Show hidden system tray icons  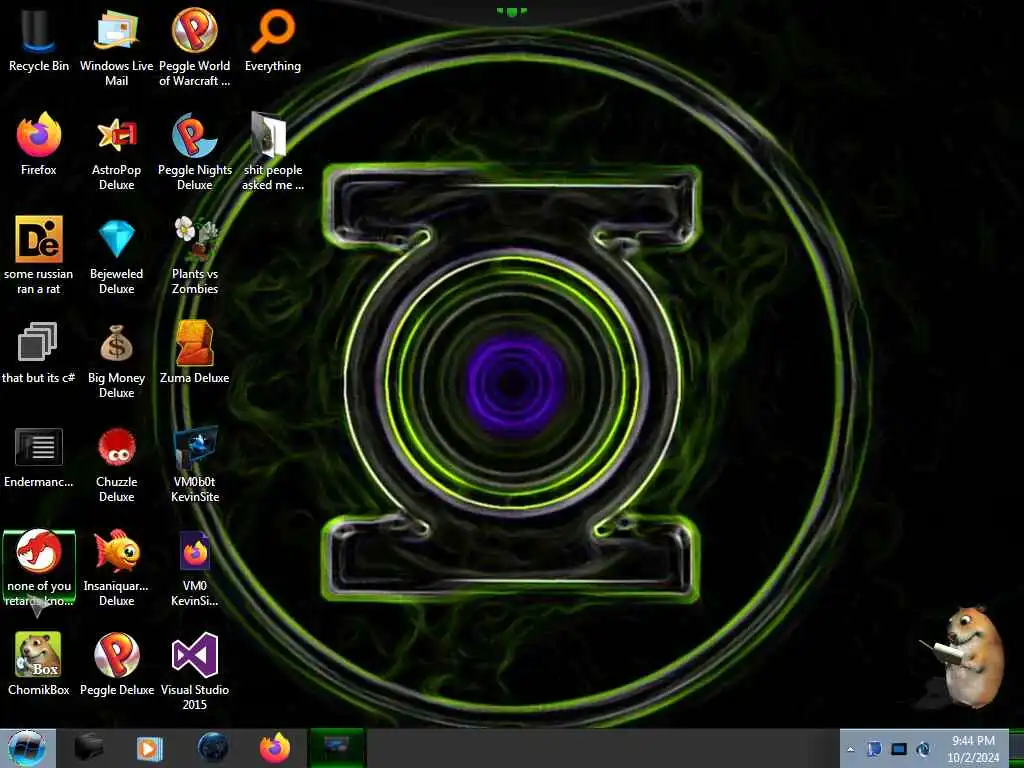(850, 750)
